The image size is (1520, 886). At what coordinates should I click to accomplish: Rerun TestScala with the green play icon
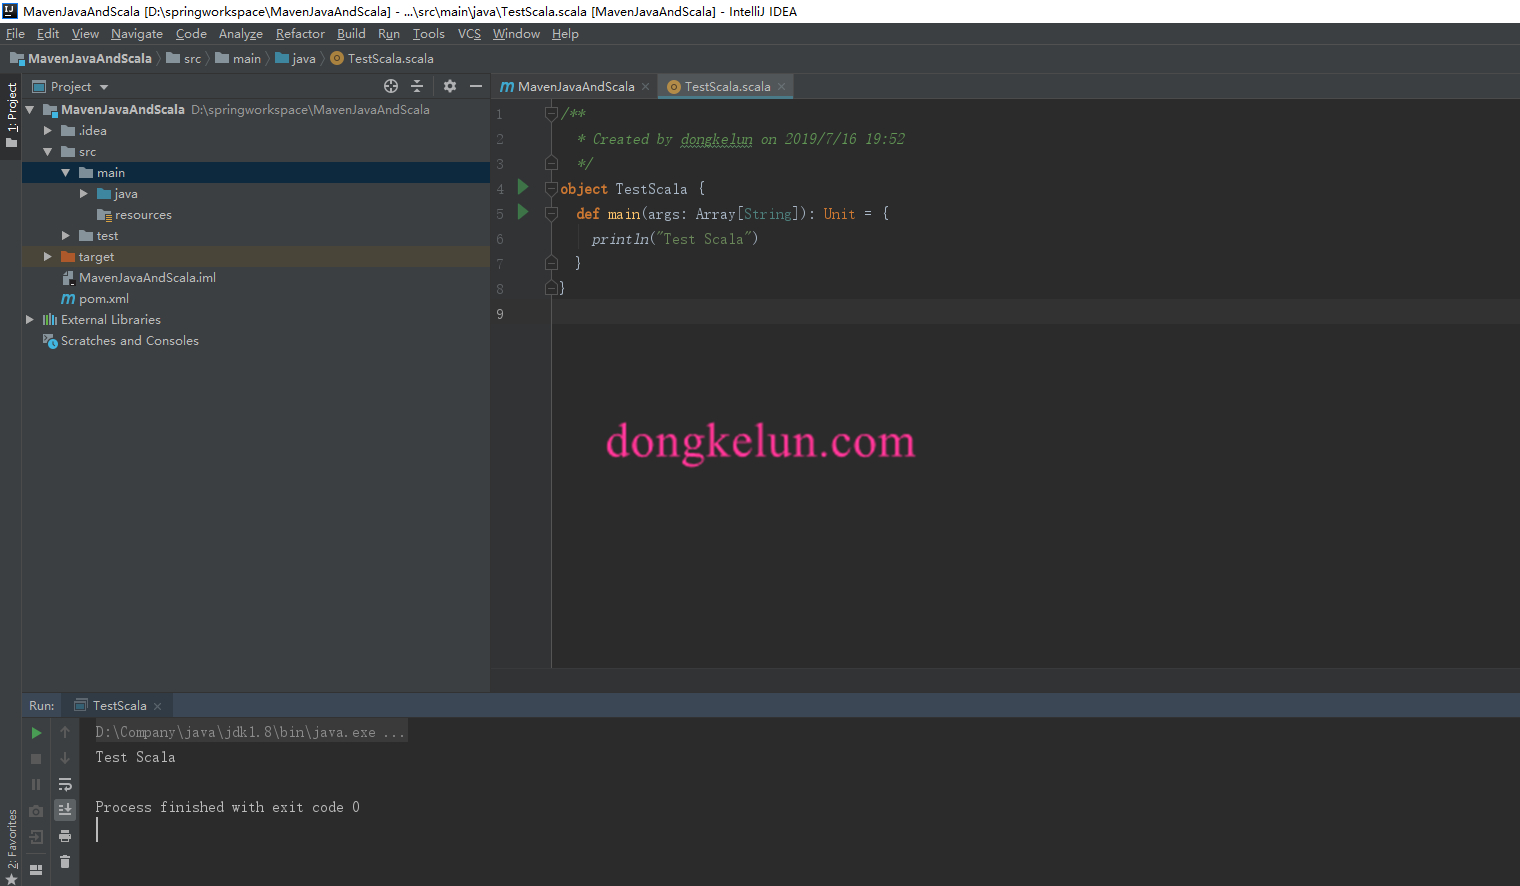coord(36,733)
